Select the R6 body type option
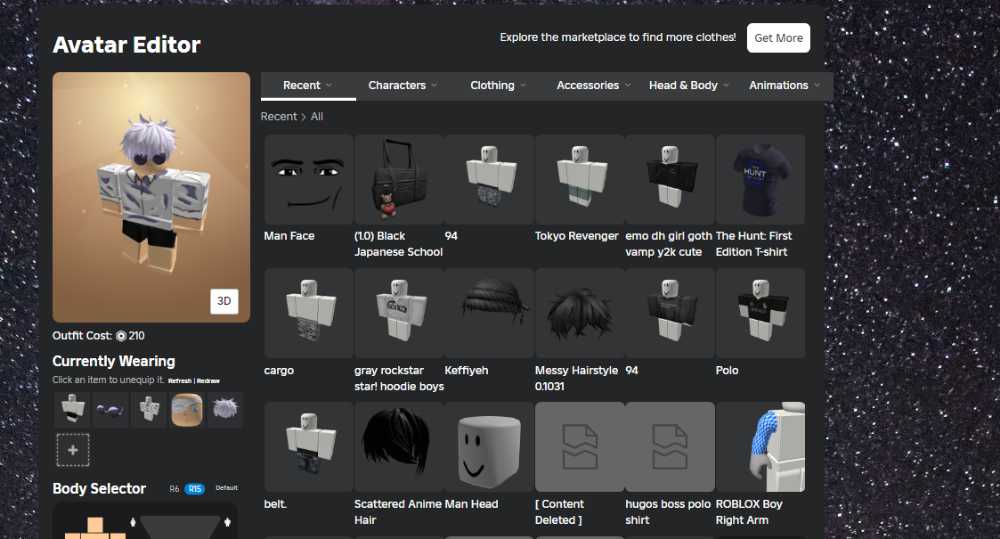The height and width of the screenshot is (539, 1000). click(x=174, y=489)
